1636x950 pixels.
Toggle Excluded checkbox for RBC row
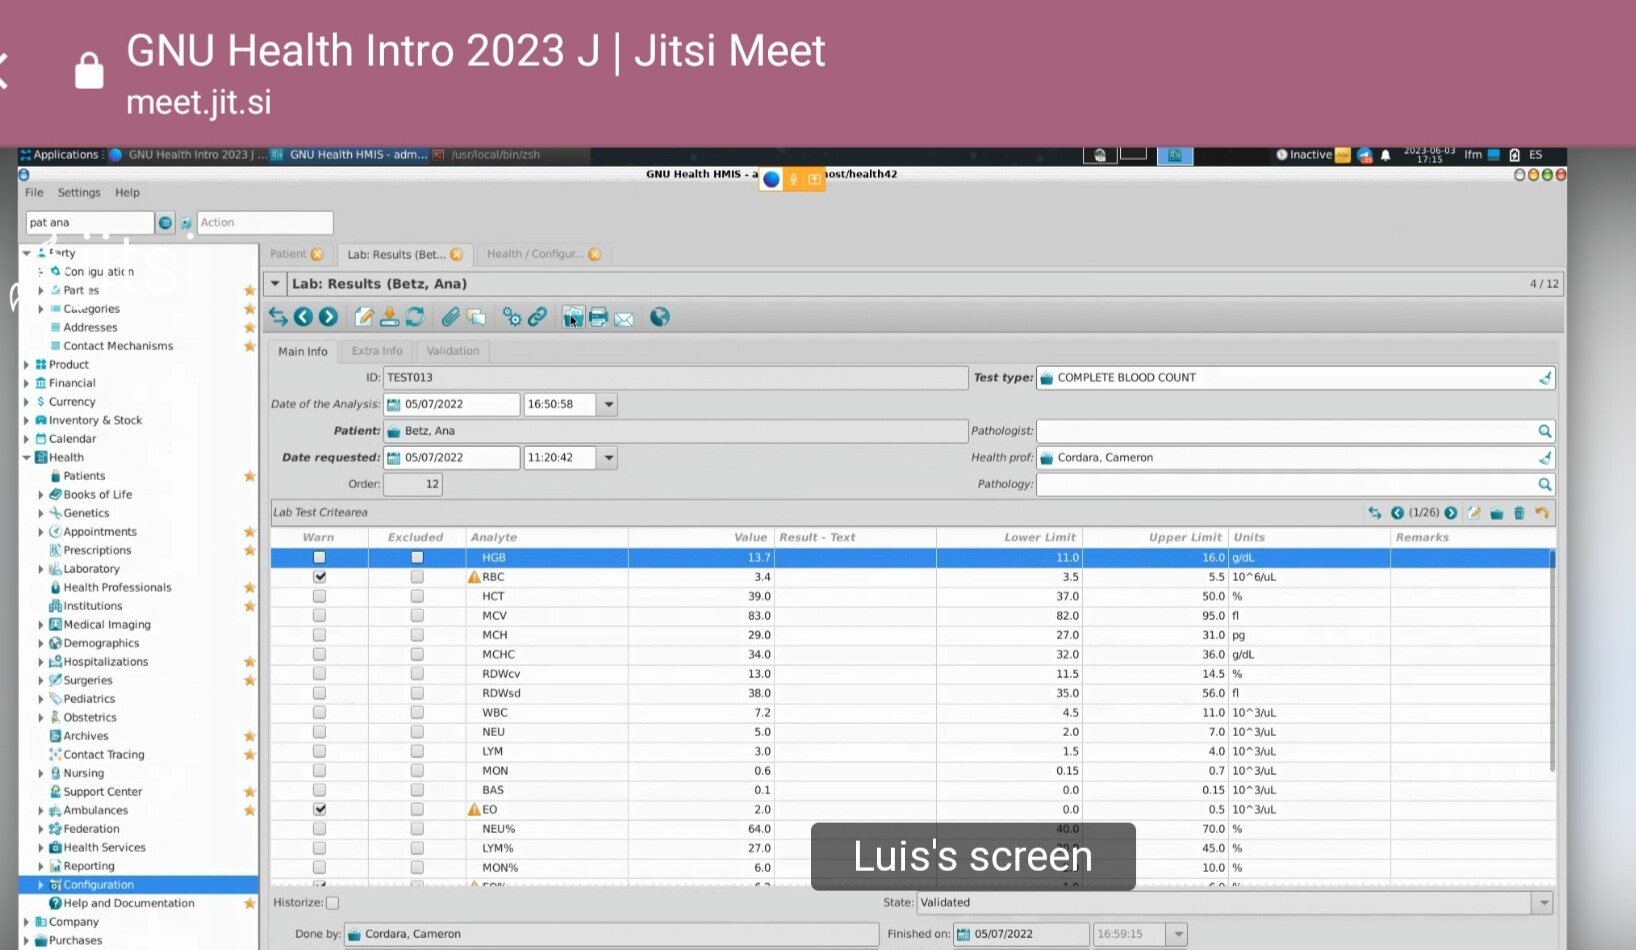coord(417,577)
